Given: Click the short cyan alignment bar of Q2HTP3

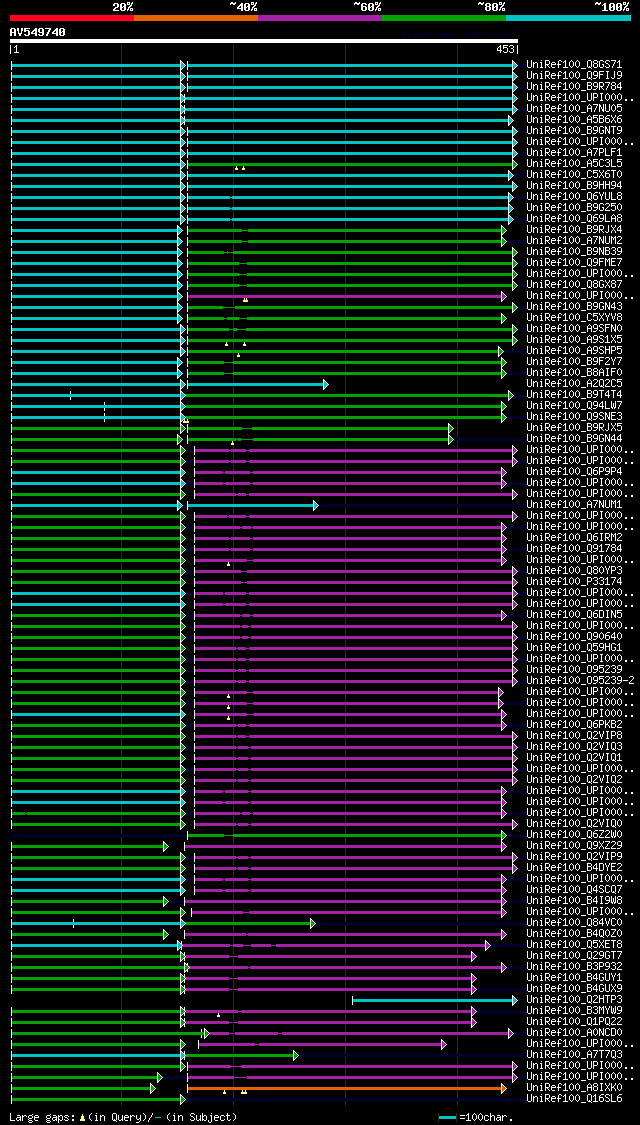Looking at the screenshot, I should [434, 1000].
